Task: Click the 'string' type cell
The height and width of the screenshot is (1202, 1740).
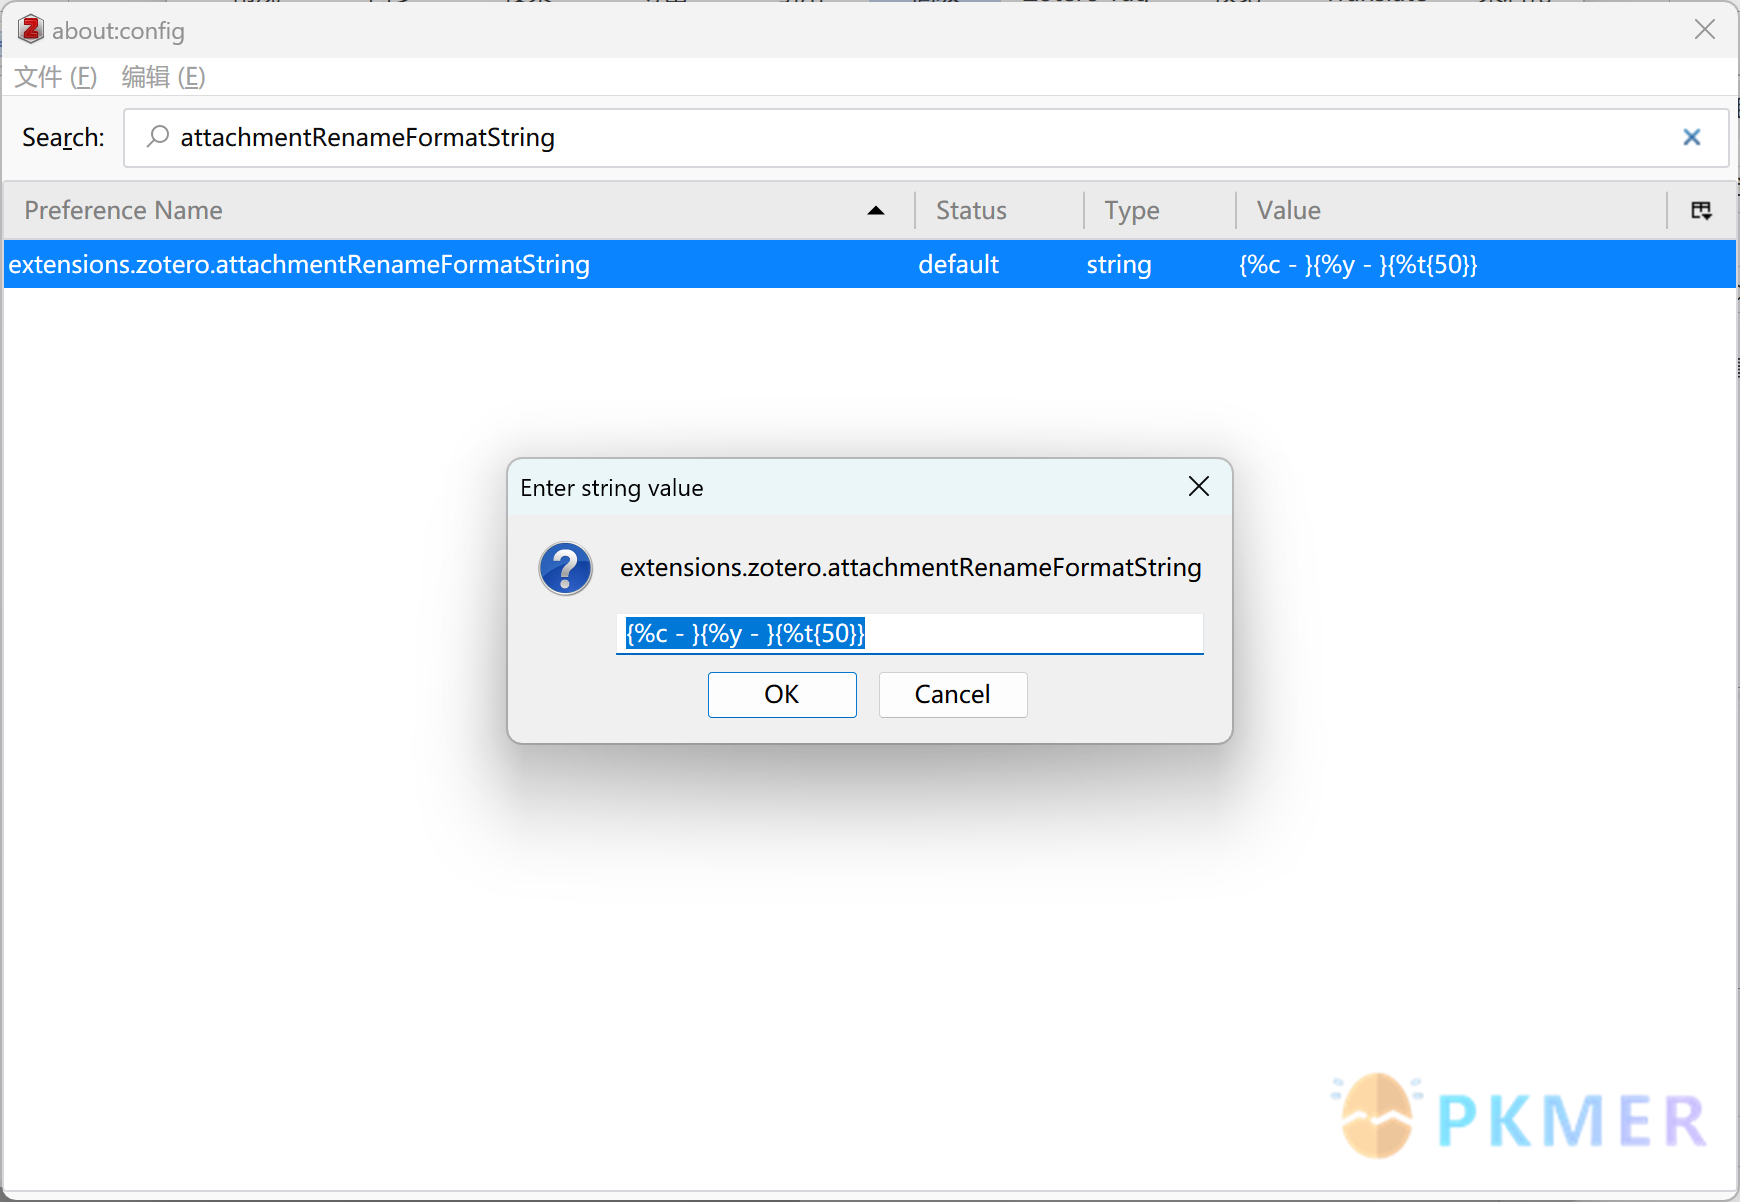Action: click(1119, 264)
